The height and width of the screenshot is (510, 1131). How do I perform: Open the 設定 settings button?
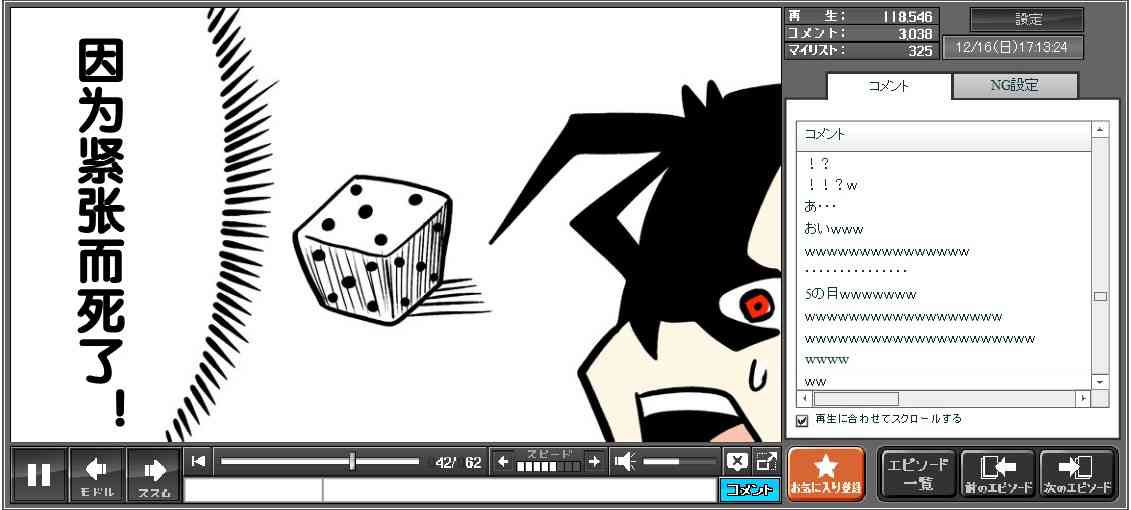(1027, 20)
